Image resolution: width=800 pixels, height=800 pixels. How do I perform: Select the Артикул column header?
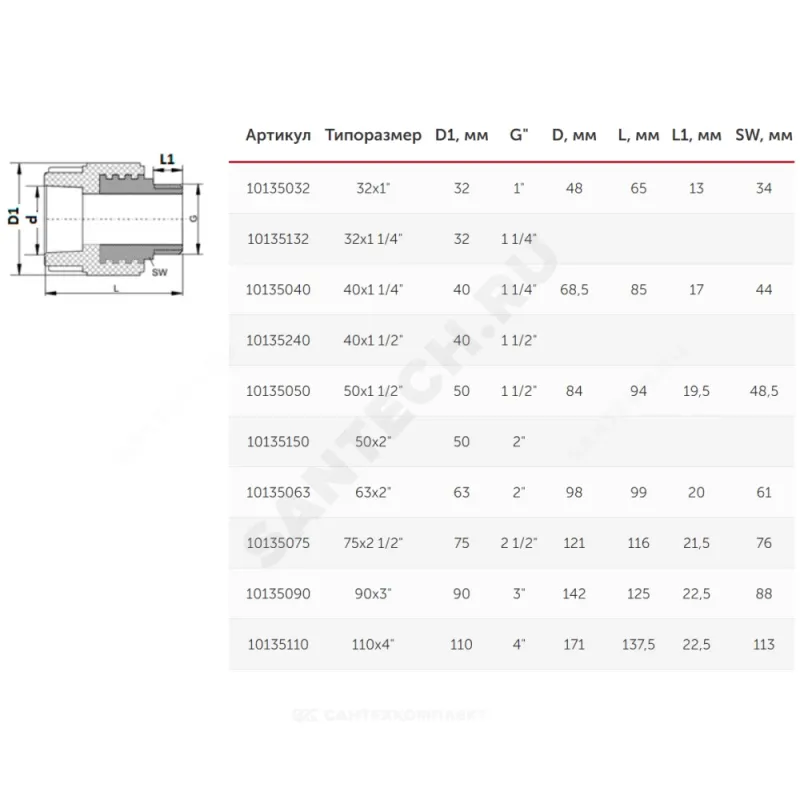pyautogui.click(x=279, y=136)
